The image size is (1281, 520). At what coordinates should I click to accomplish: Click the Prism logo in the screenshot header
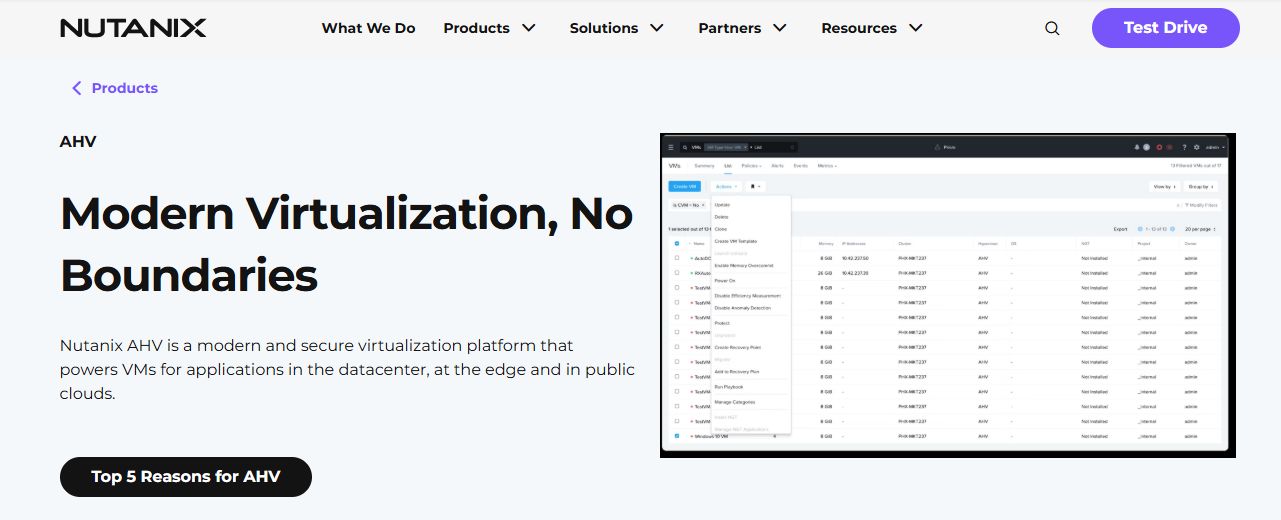pos(944,147)
